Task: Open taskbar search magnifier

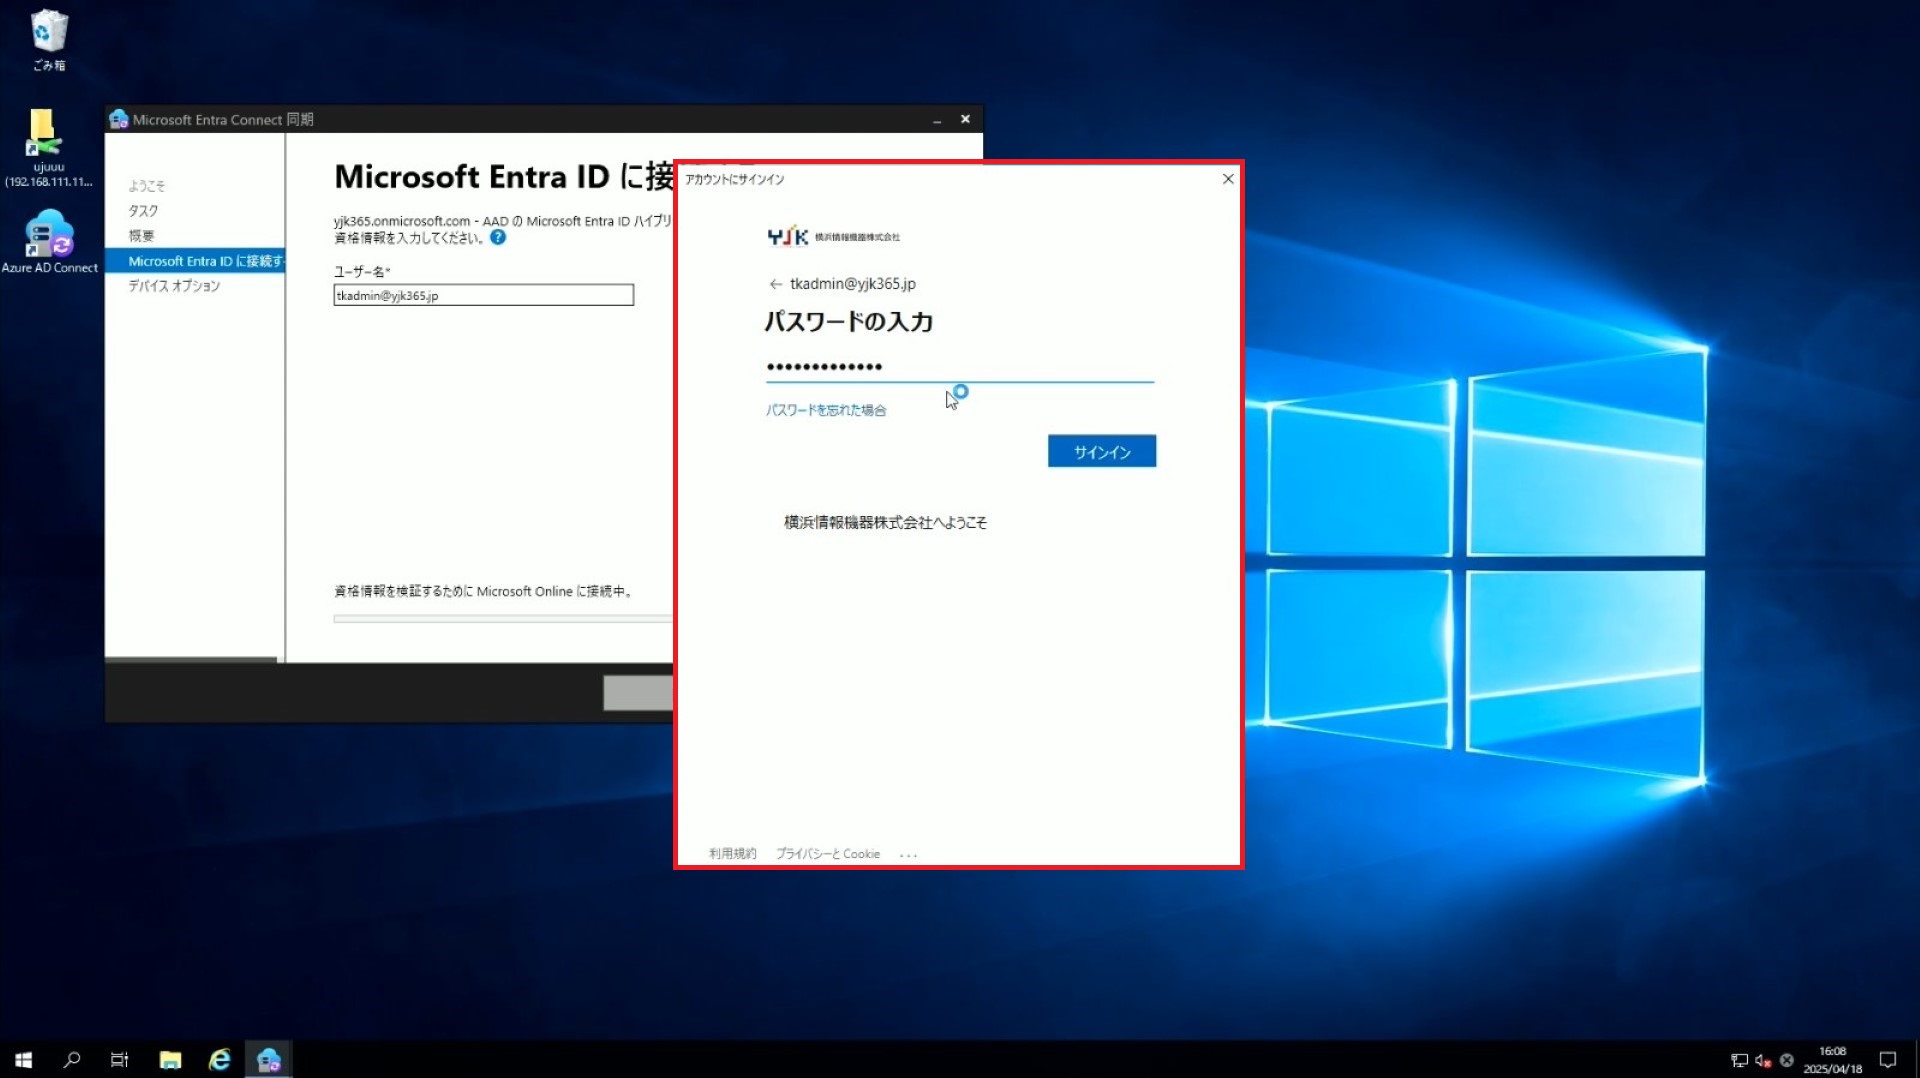Action: click(71, 1059)
